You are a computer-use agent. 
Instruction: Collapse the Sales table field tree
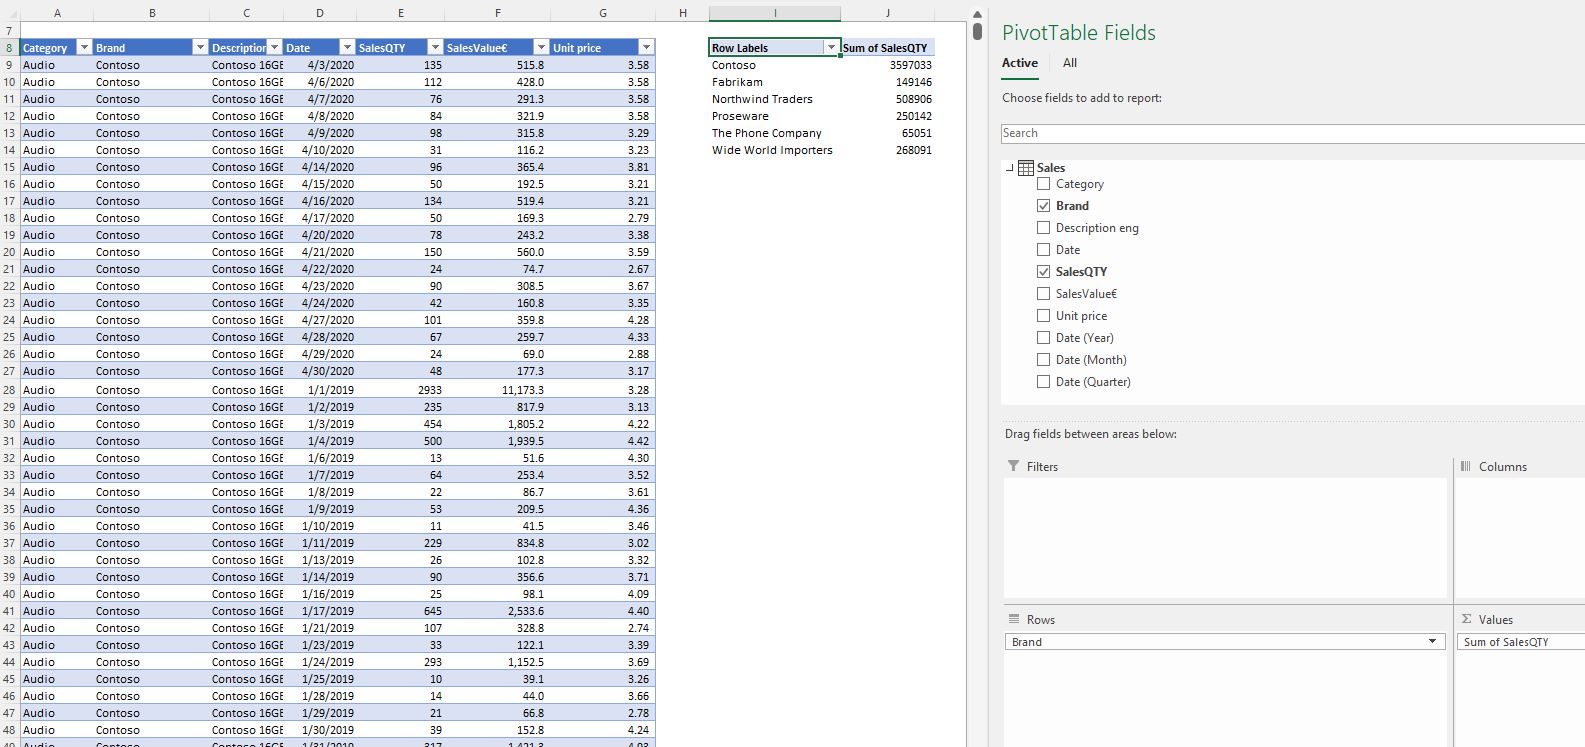tap(1009, 168)
